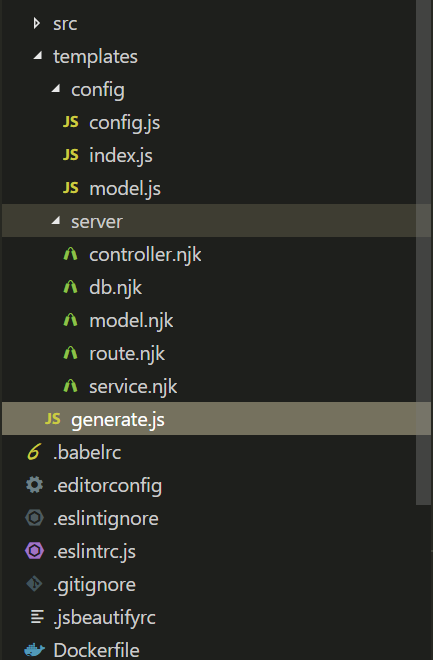
Task: Click the Nunjucks icon beside service.njk
Action: pyautogui.click(x=70, y=386)
